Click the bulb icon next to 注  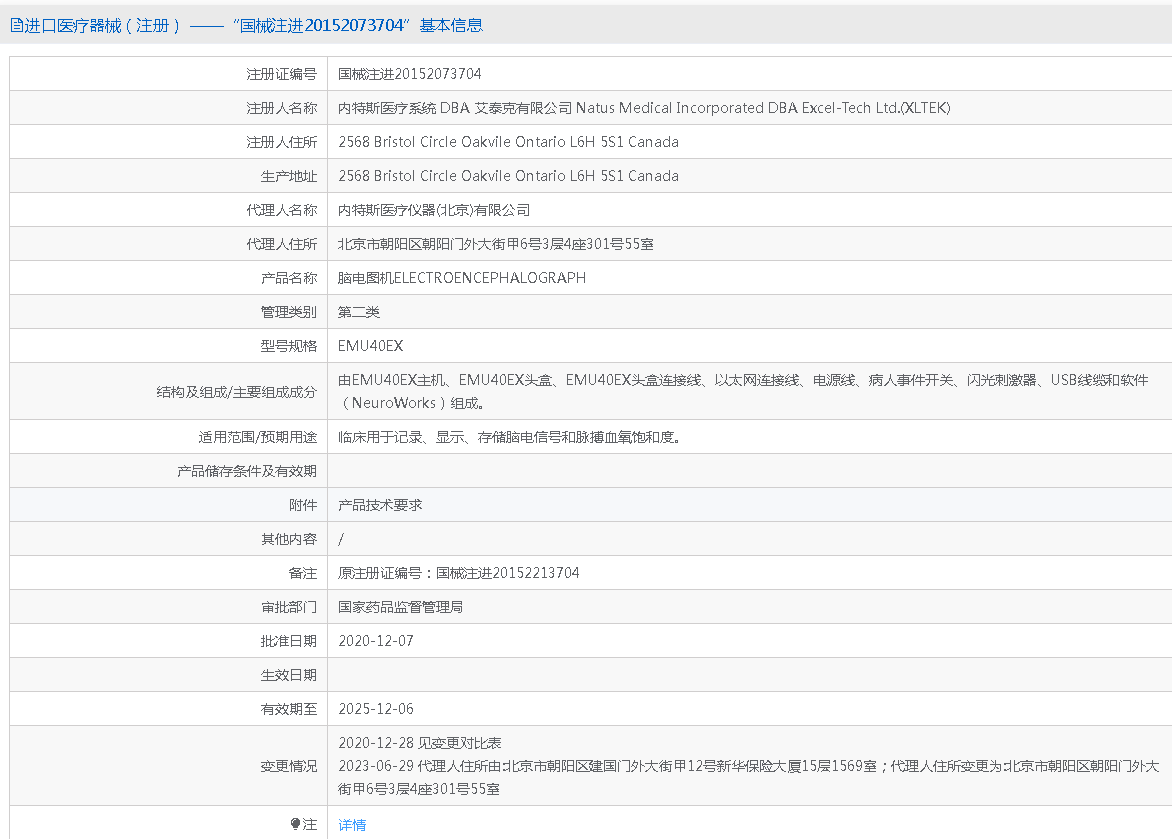click(x=295, y=825)
